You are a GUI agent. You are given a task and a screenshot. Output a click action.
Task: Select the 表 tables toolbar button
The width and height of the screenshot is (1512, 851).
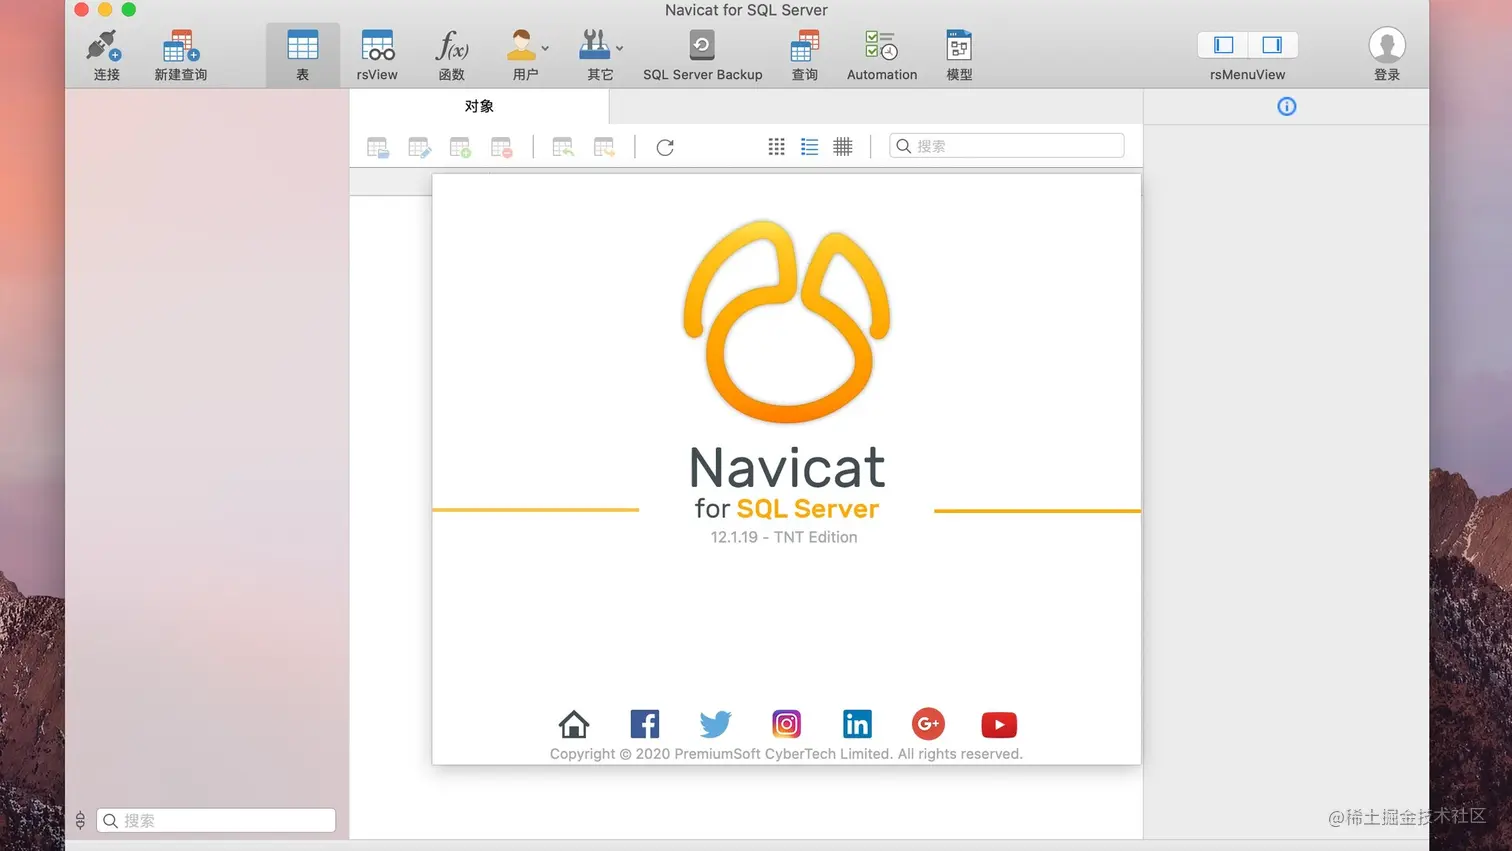pos(302,54)
